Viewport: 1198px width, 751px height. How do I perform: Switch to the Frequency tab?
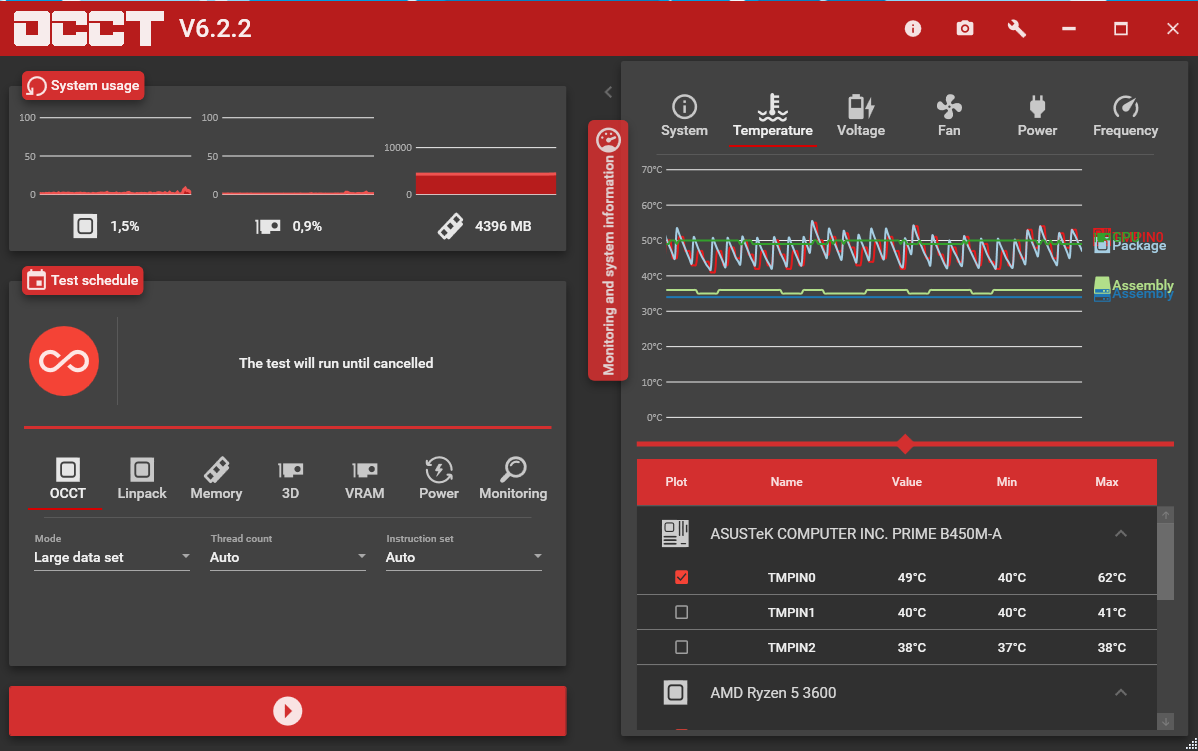pyautogui.click(x=1125, y=116)
